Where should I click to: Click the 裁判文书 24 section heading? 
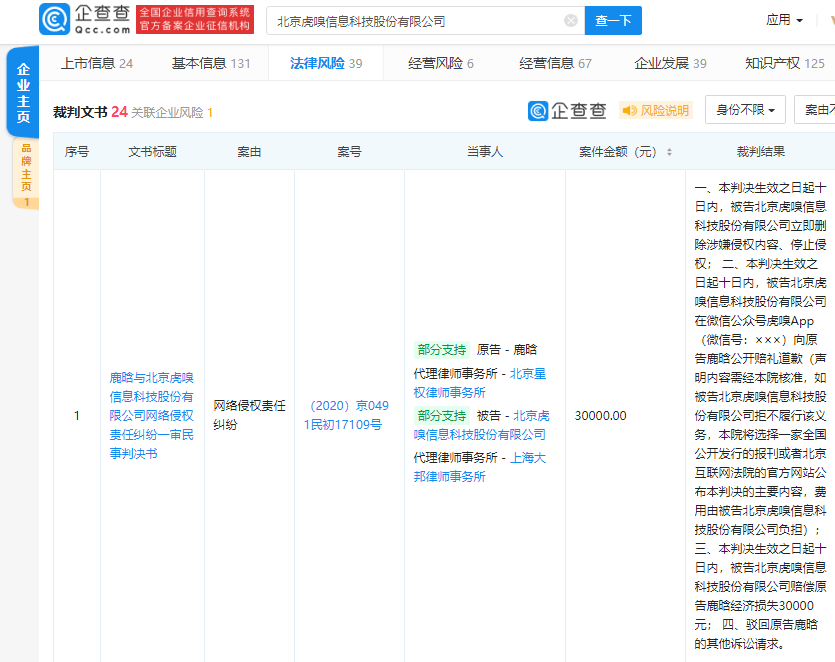pos(90,112)
